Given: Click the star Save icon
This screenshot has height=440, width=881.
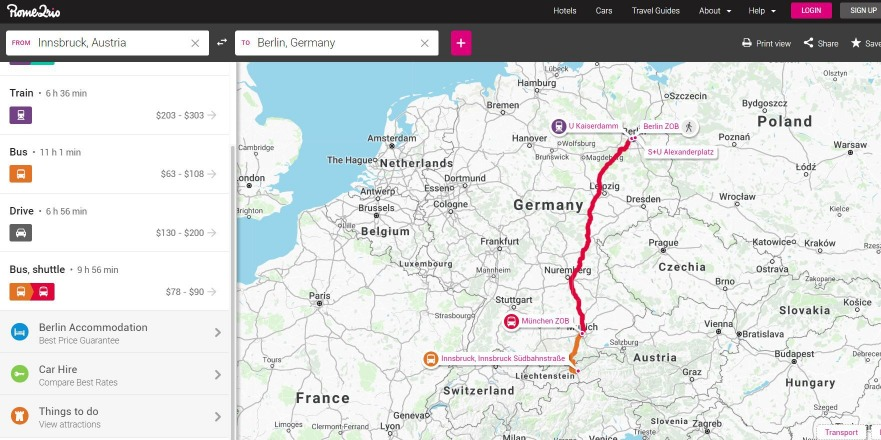Looking at the screenshot, I should pos(856,43).
